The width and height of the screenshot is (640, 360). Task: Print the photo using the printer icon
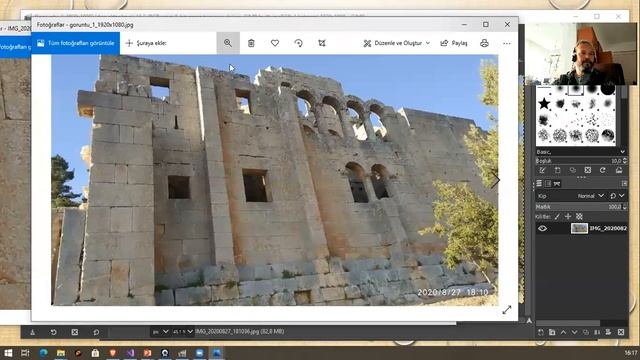click(x=484, y=43)
